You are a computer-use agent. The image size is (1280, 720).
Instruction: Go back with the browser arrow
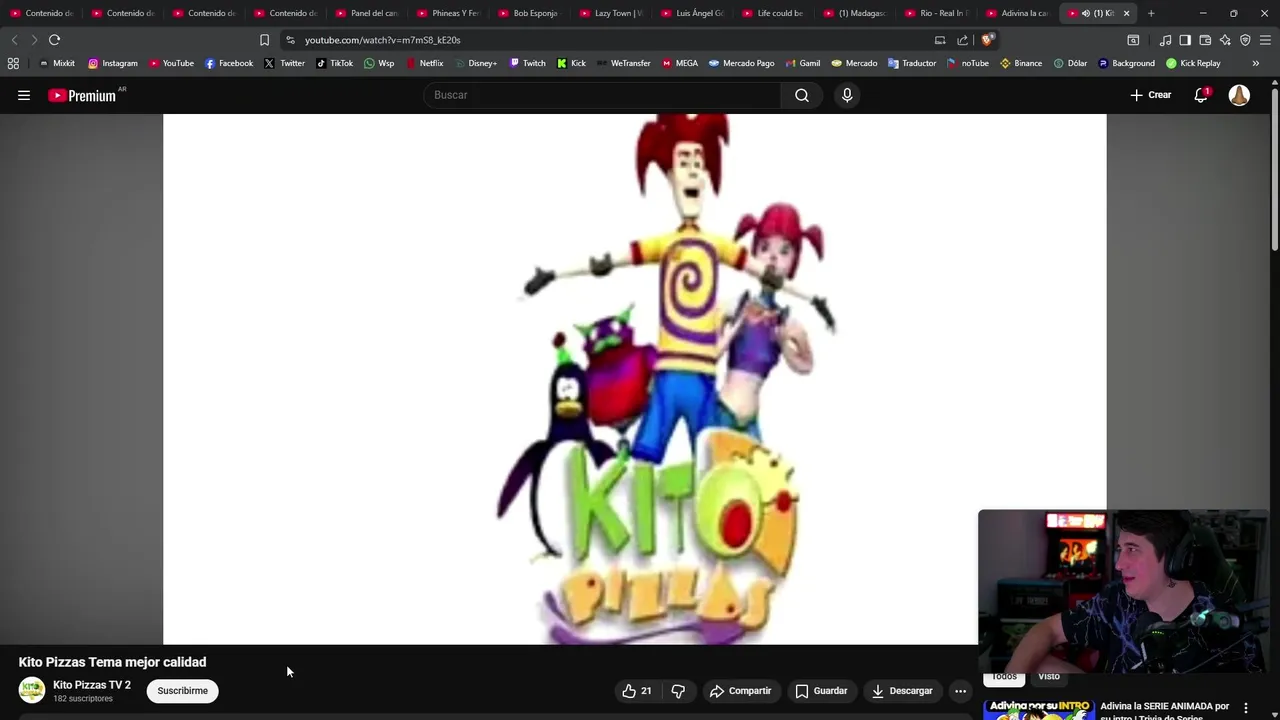tap(14, 40)
